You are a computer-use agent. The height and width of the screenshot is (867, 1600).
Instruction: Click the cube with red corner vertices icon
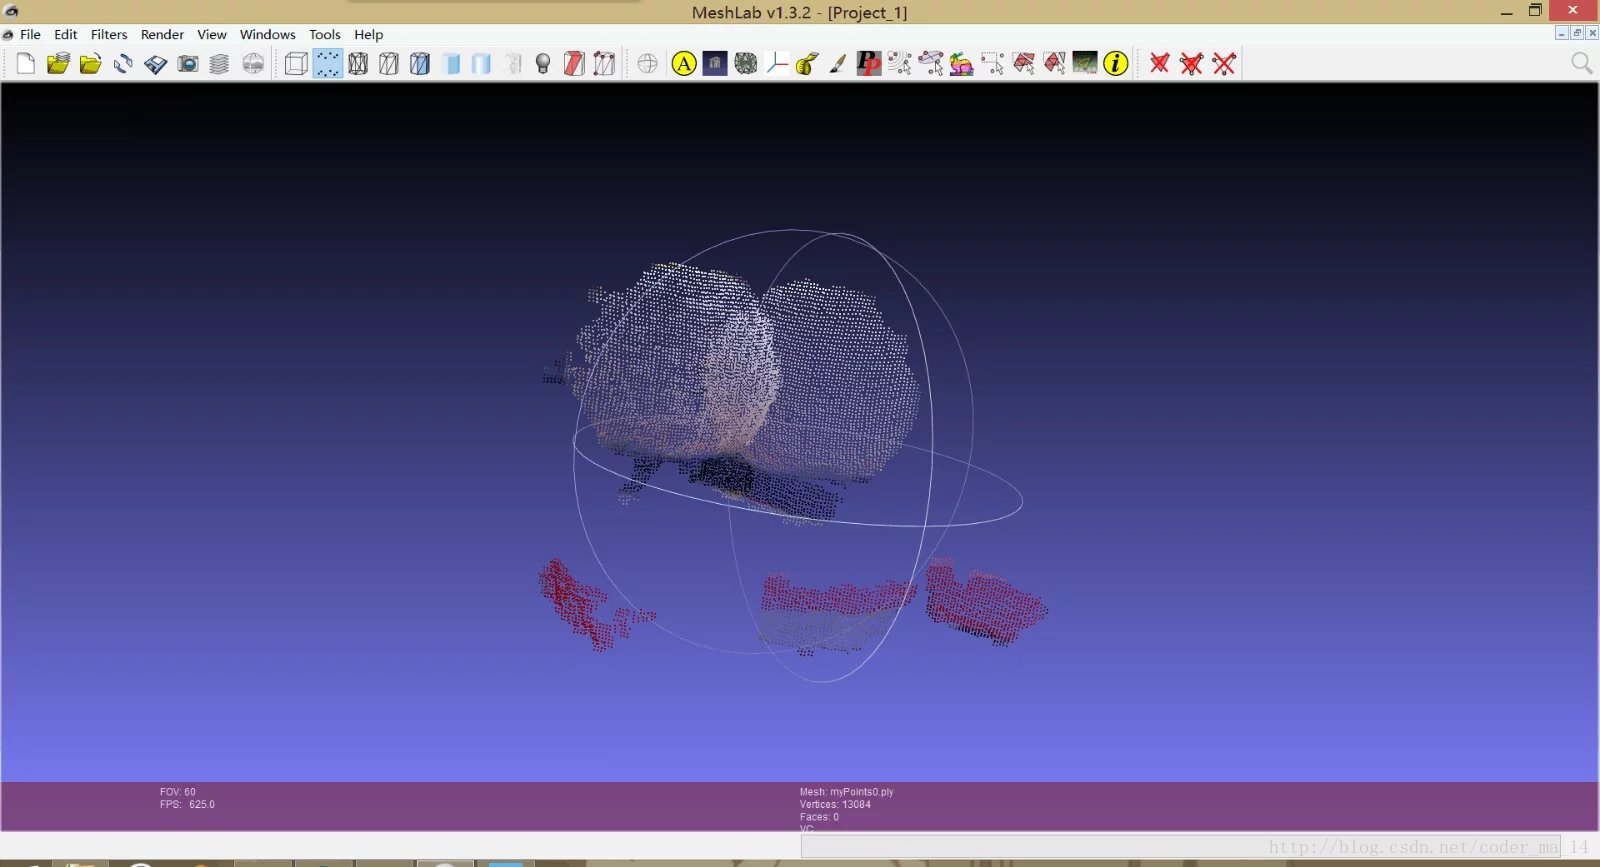pyautogui.click(x=604, y=64)
